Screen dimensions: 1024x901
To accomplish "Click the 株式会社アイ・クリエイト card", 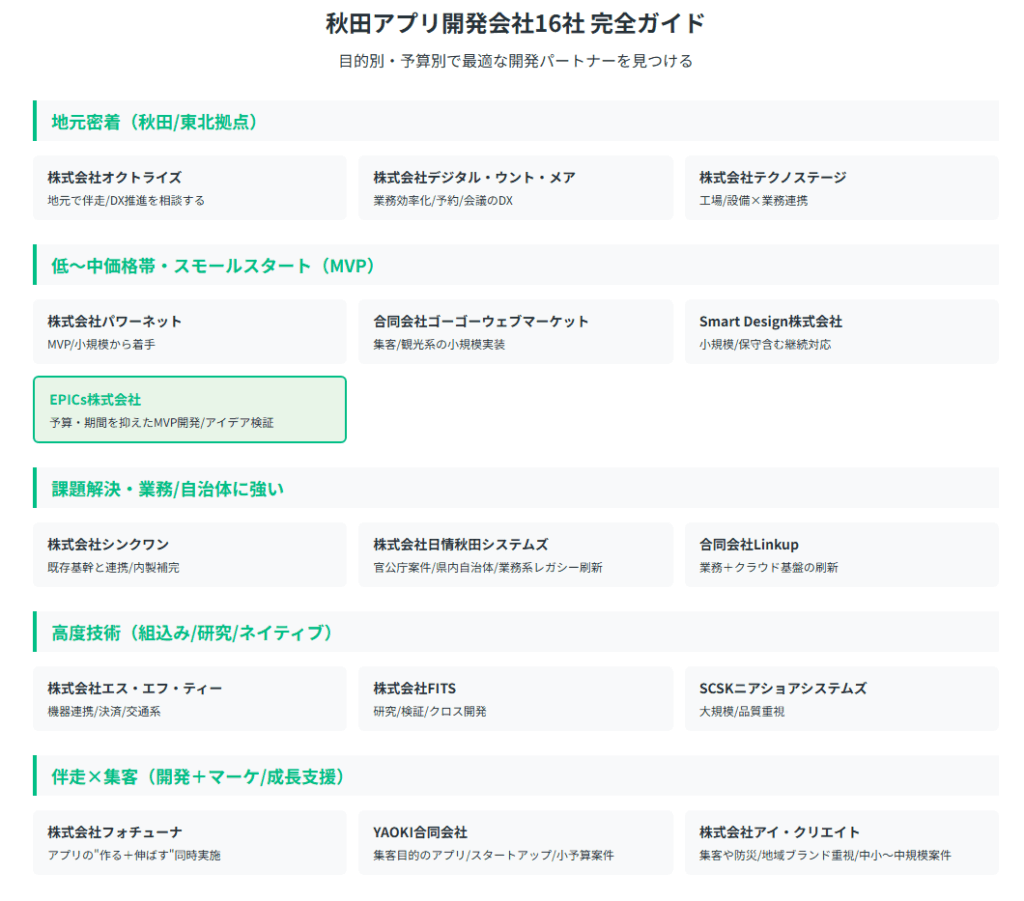I will coord(841,843).
